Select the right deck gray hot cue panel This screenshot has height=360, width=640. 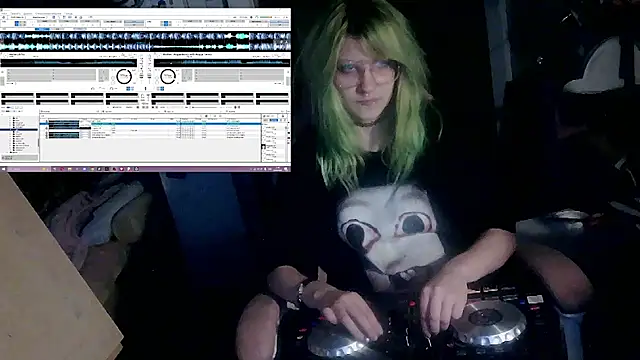[x=239, y=75]
